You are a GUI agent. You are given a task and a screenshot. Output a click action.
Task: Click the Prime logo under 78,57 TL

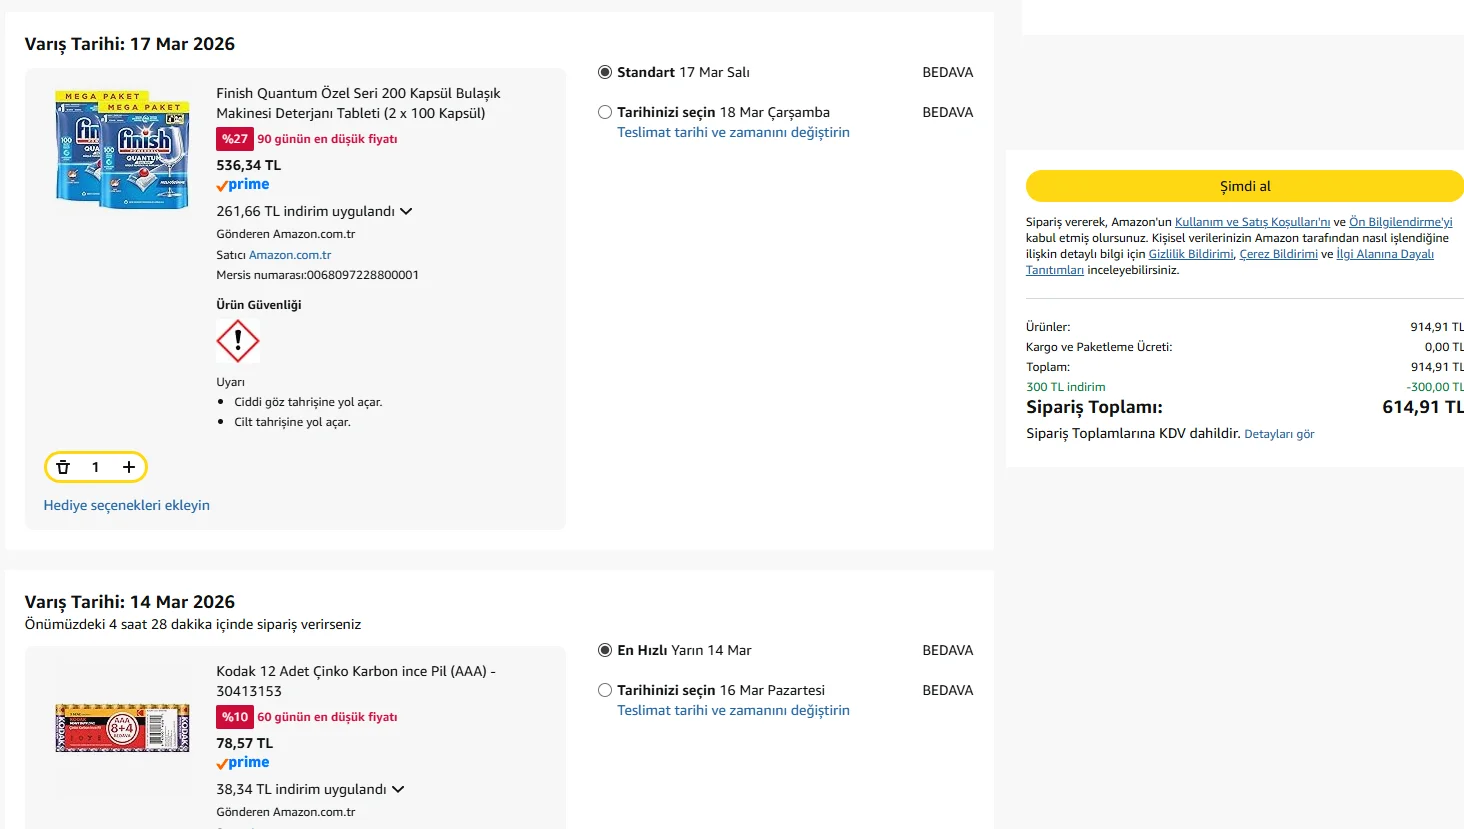243,763
